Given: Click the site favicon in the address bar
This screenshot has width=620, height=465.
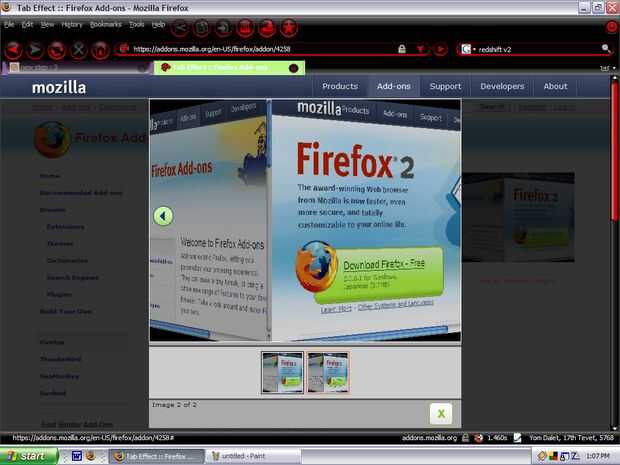Looking at the screenshot, I should point(124,49).
